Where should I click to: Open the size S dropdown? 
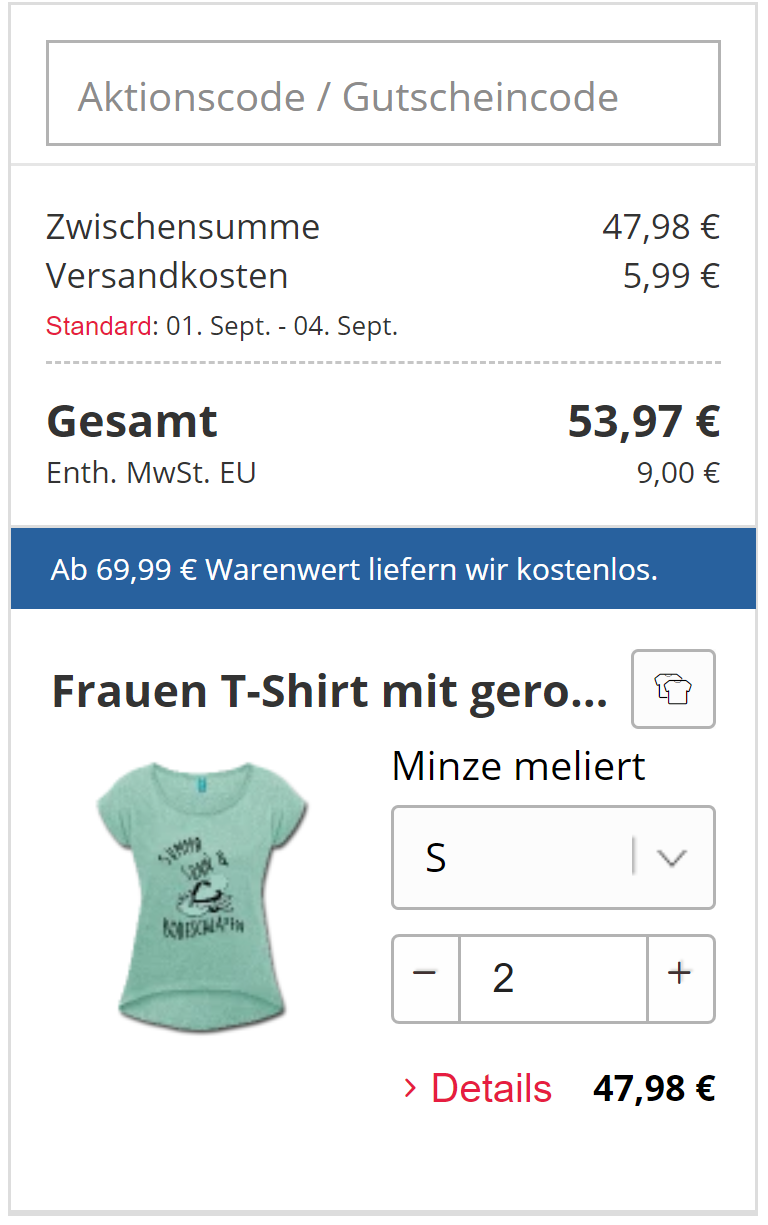click(510, 858)
